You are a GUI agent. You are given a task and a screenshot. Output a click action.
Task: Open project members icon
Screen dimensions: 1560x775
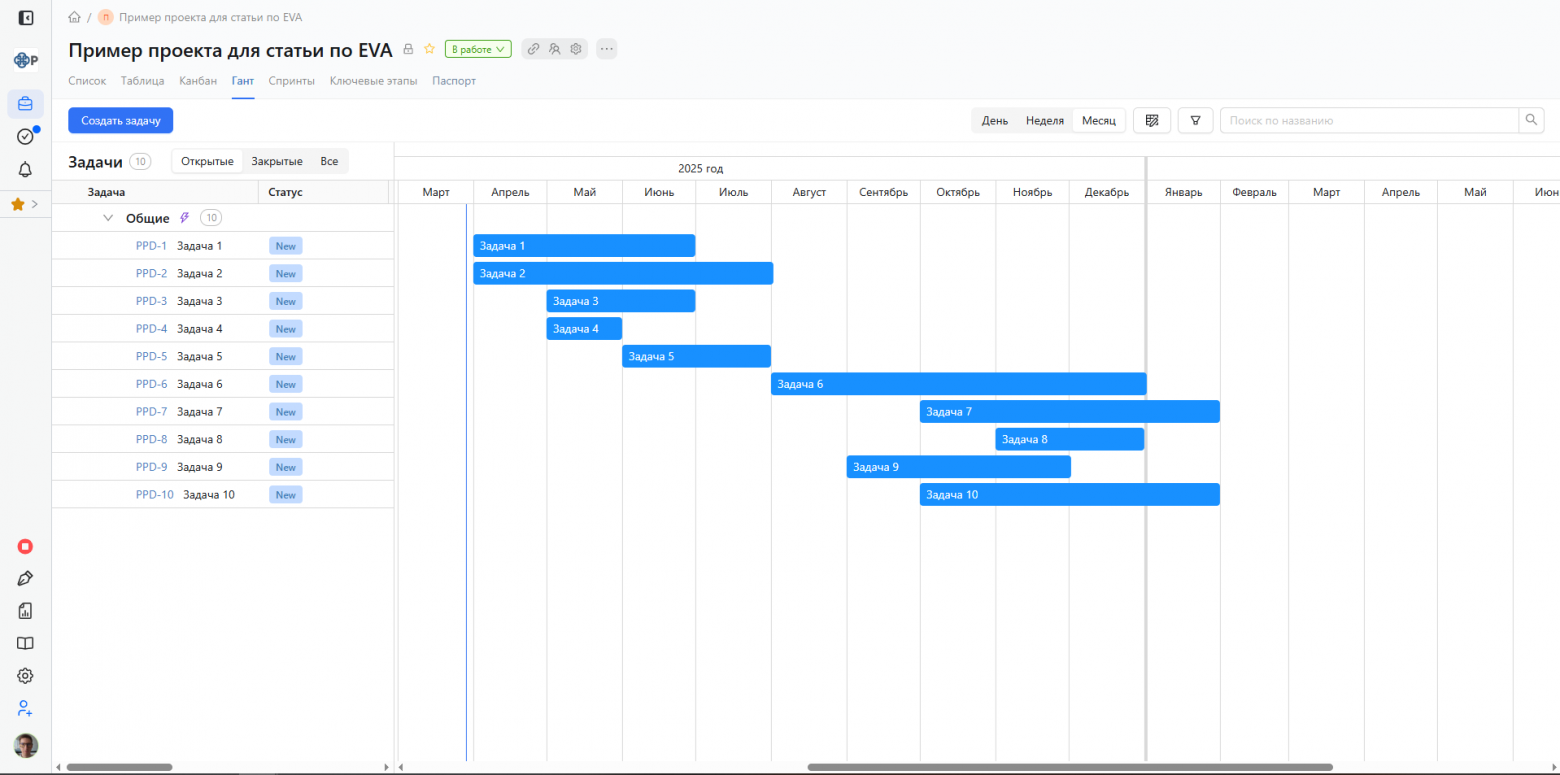coord(555,49)
